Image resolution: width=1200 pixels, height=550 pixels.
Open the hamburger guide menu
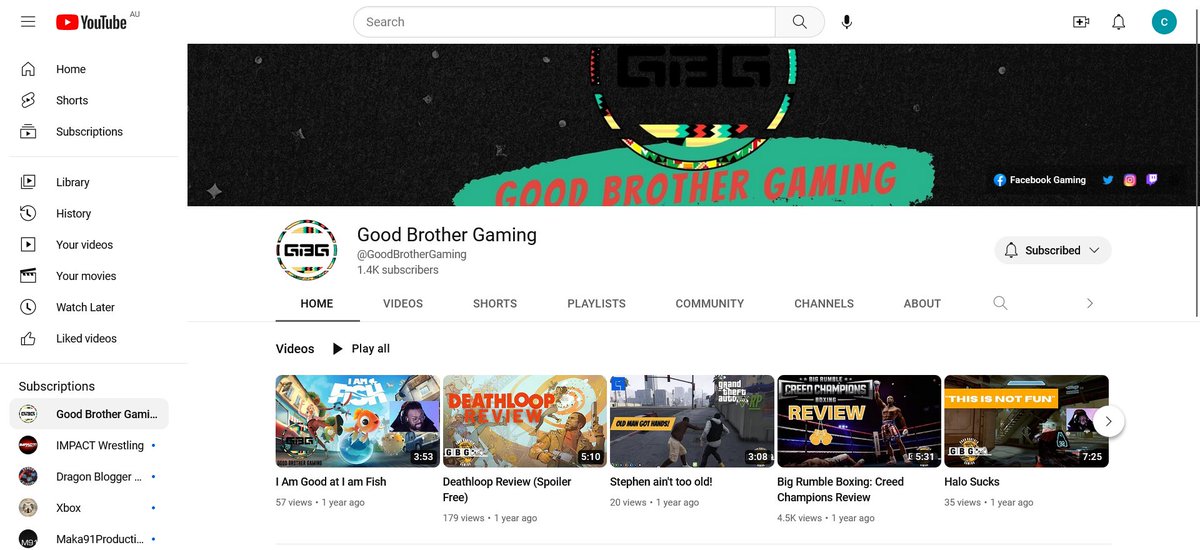[28, 22]
